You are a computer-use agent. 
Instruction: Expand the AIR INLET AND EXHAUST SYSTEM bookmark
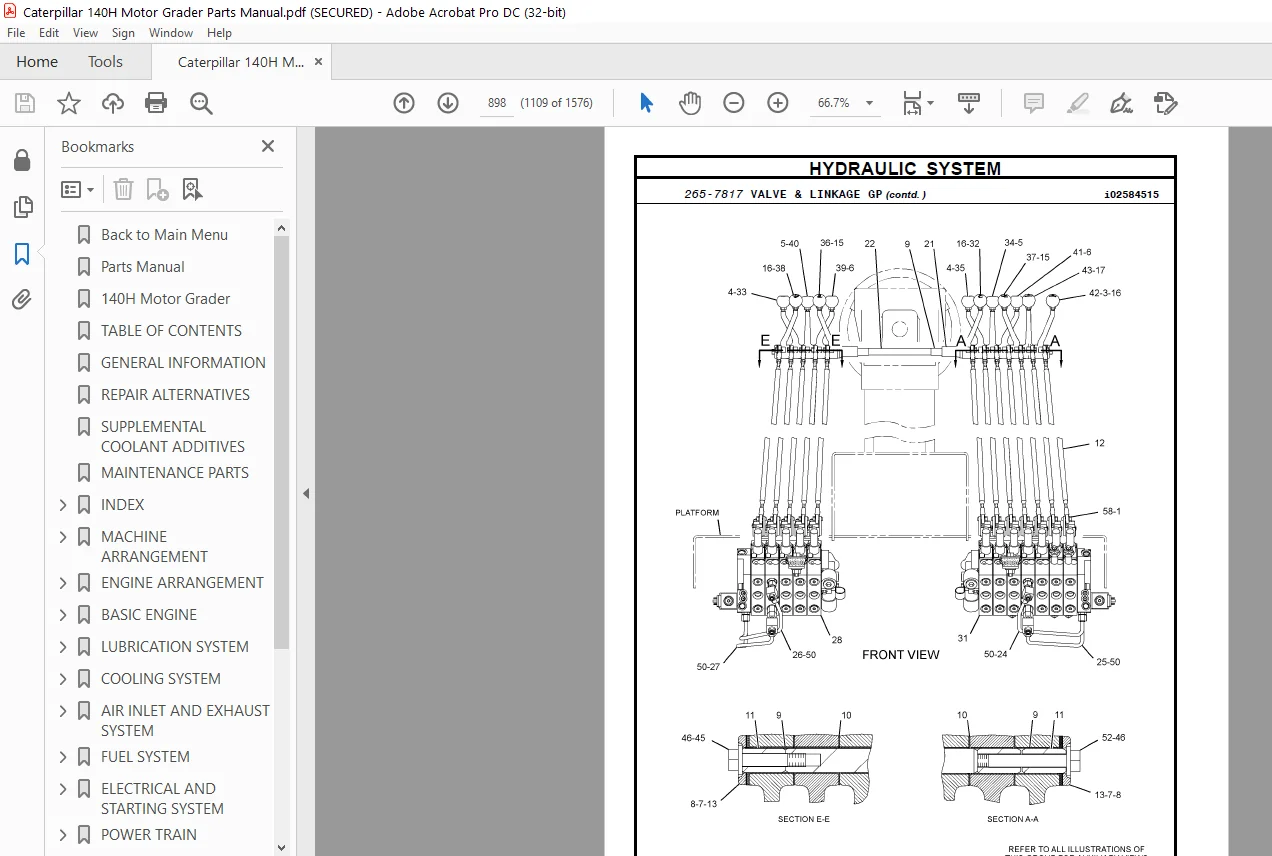[x=63, y=711]
